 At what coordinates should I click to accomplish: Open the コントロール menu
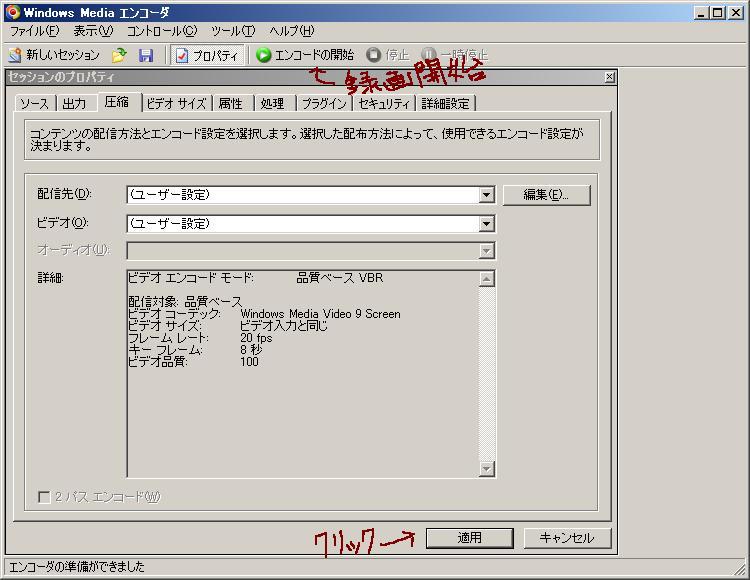[x=162, y=31]
